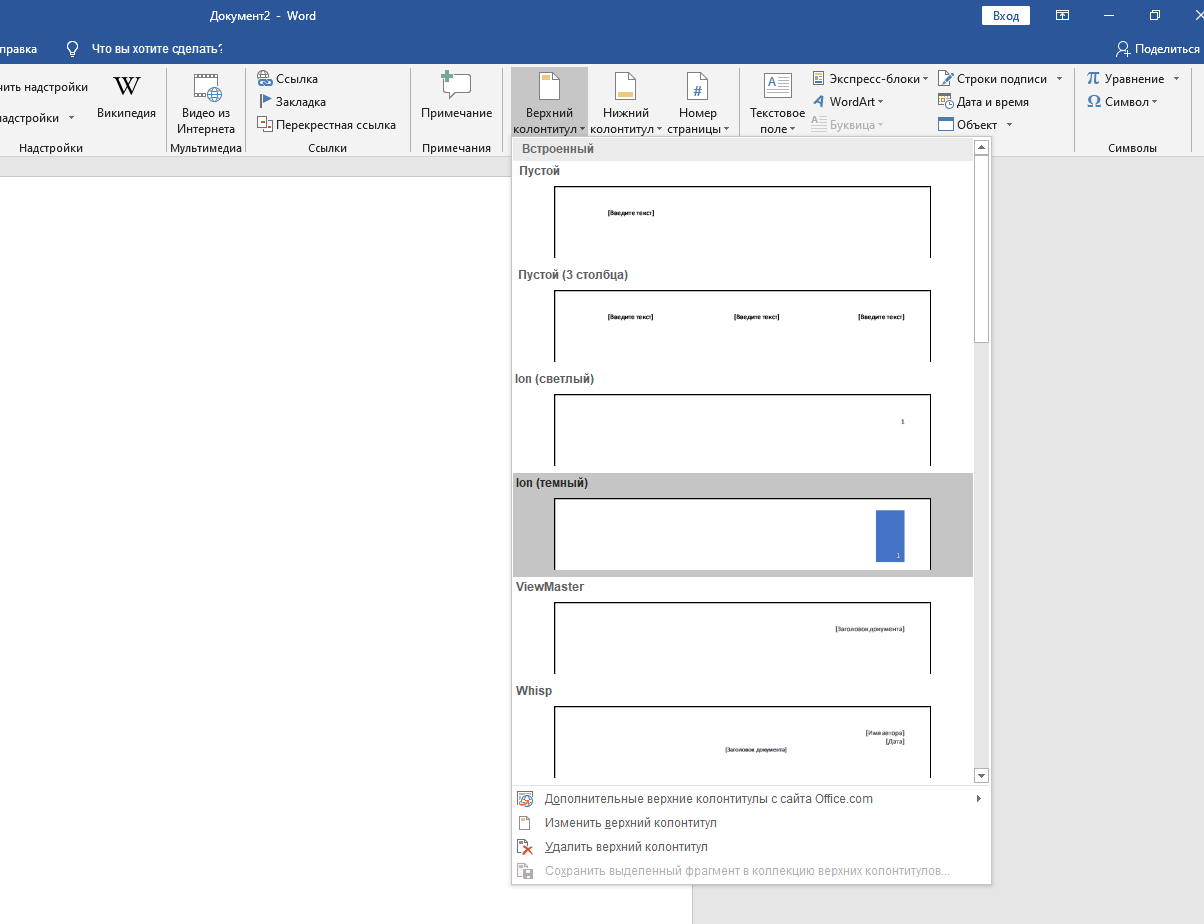Insert a Перекрестная ссылка cross-reference
The width and height of the screenshot is (1204, 924).
point(327,125)
